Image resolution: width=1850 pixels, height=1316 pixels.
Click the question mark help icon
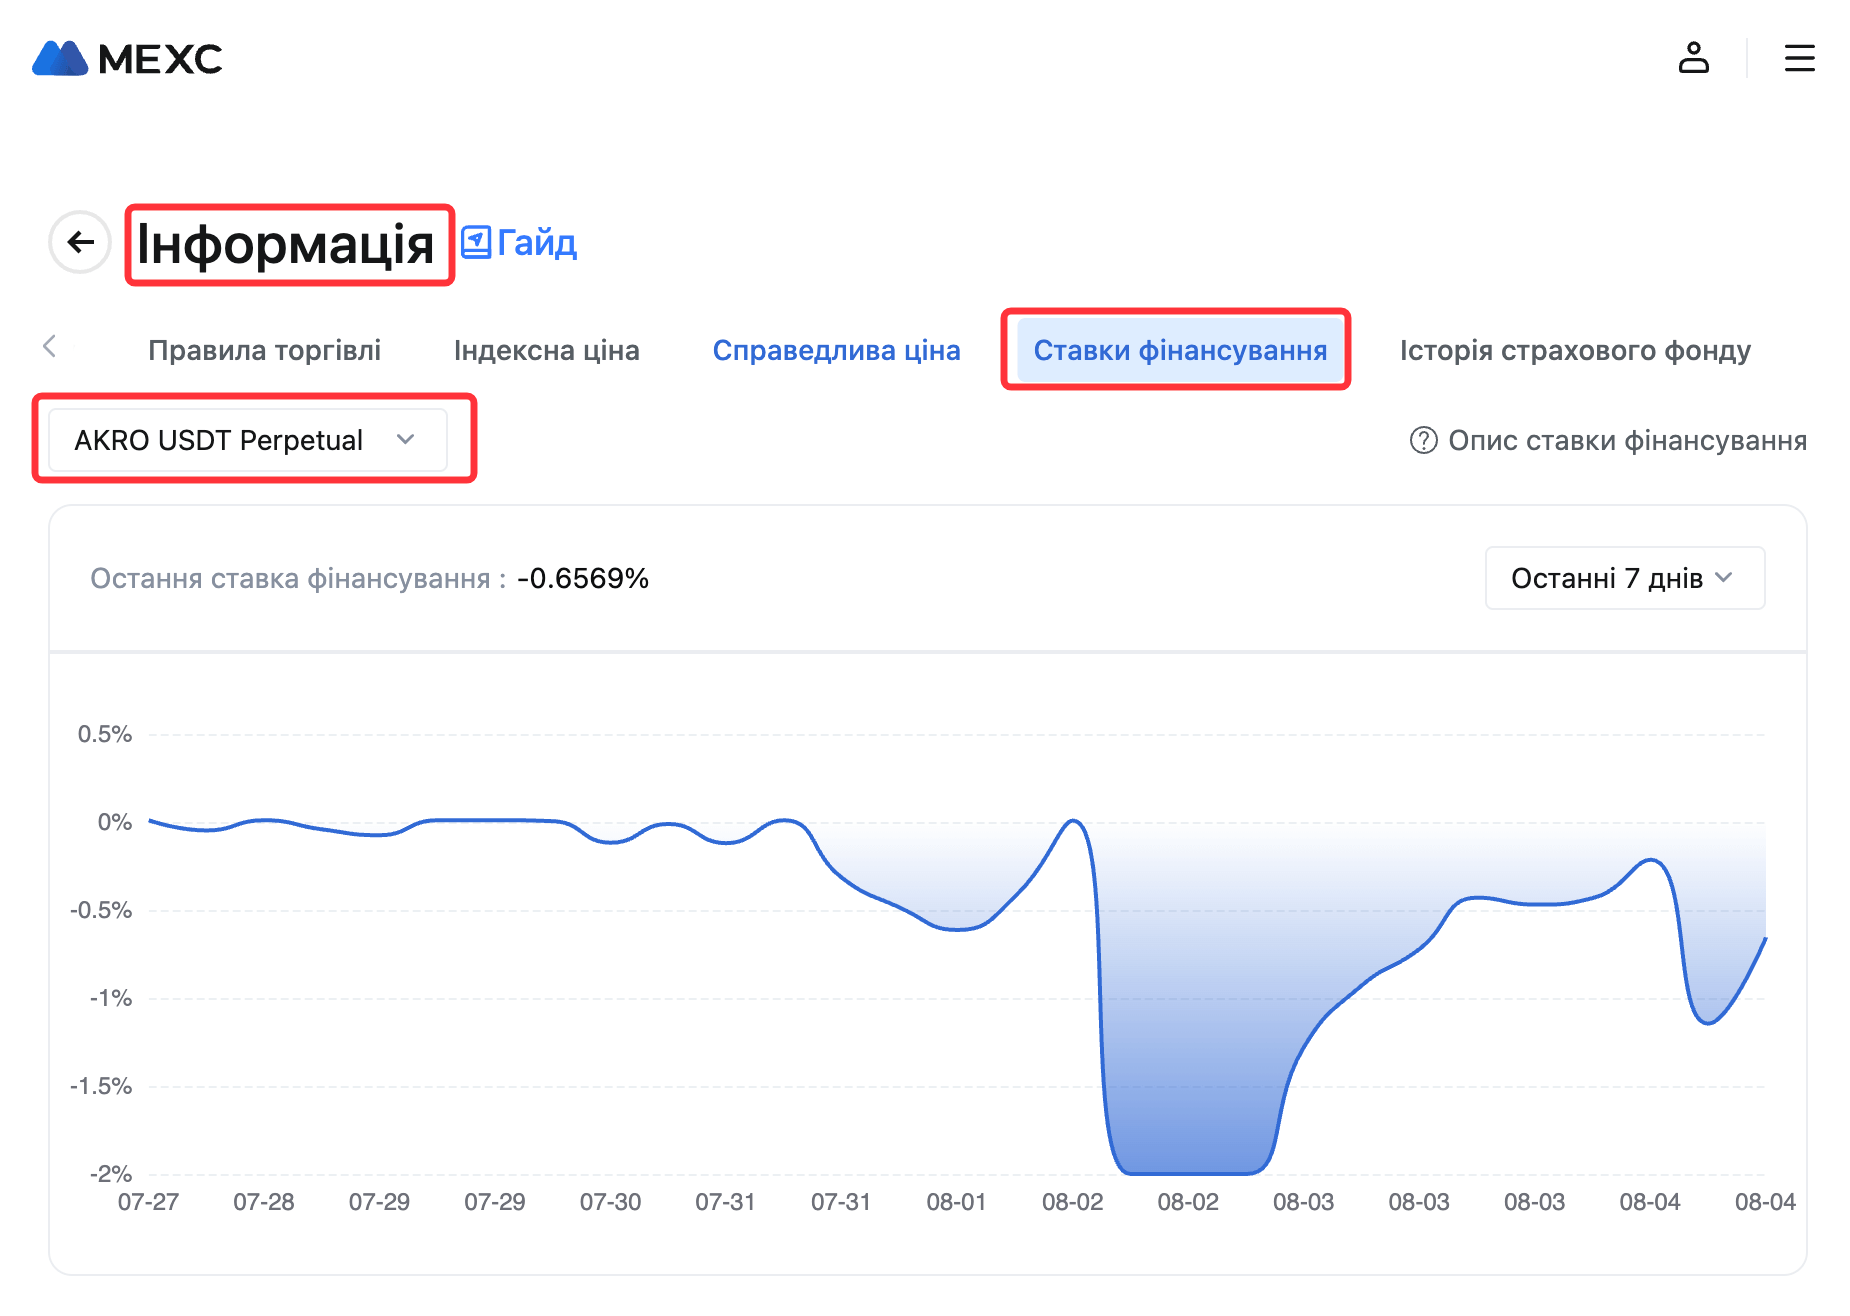click(x=1423, y=440)
